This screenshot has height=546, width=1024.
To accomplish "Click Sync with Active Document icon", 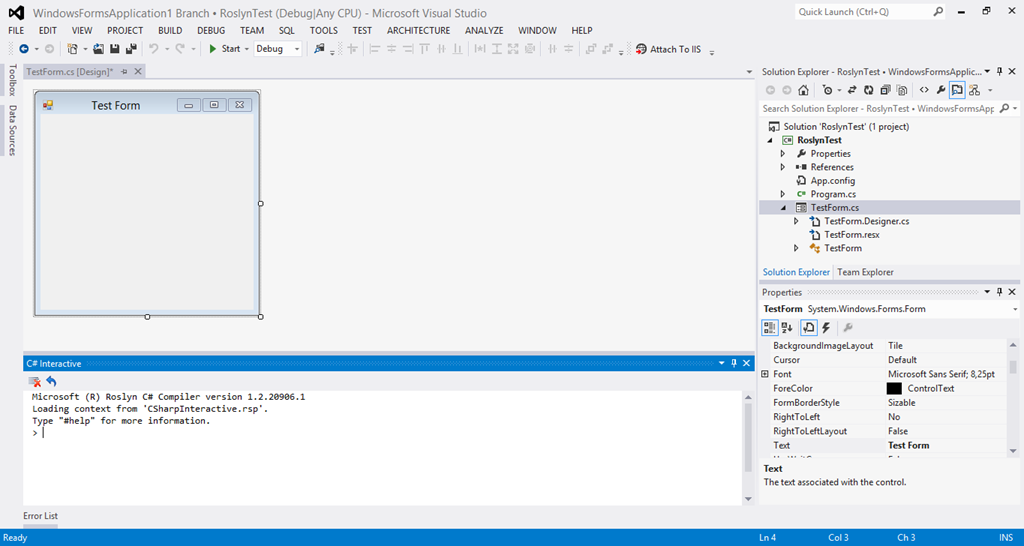I will (852, 90).
